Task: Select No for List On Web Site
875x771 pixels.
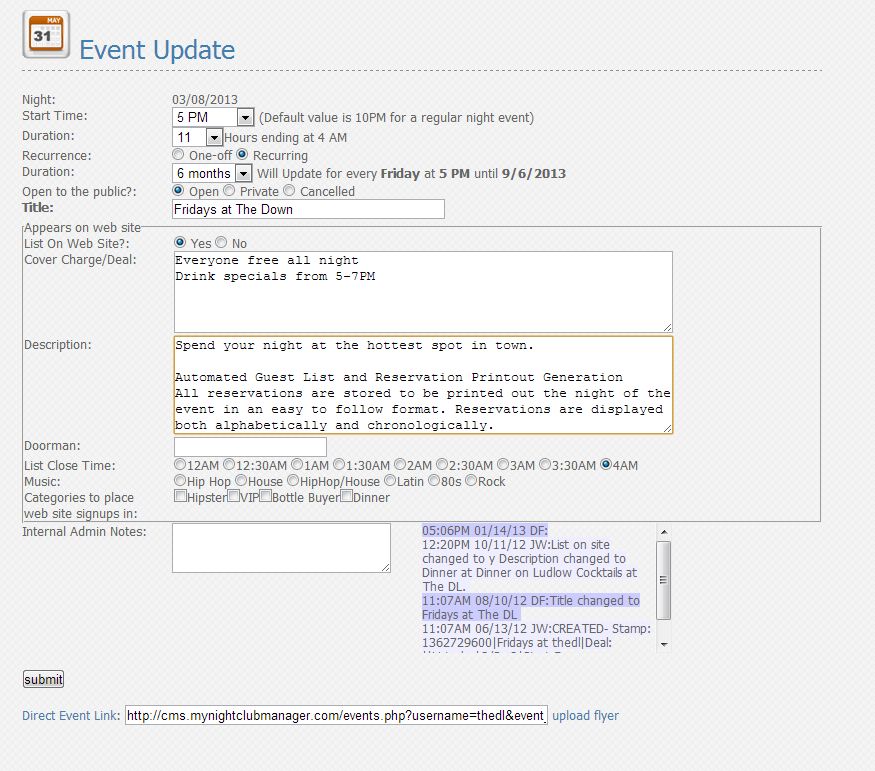Action: click(x=222, y=243)
